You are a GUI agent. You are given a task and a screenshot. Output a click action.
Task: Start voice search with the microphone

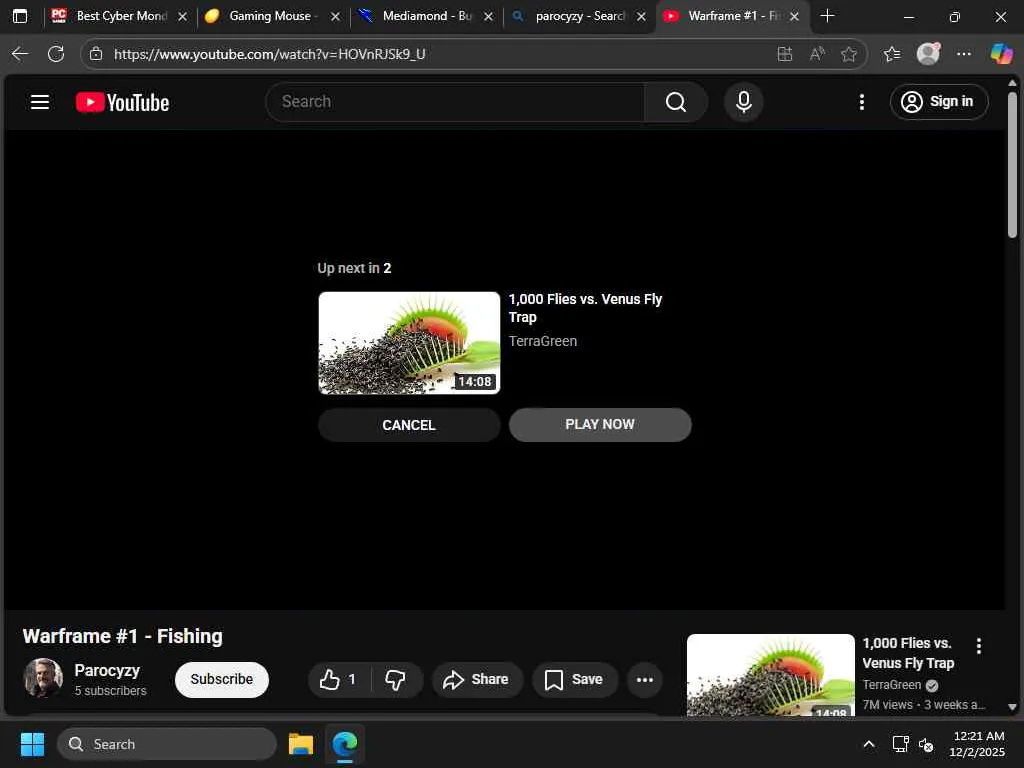tap(743, 102)
